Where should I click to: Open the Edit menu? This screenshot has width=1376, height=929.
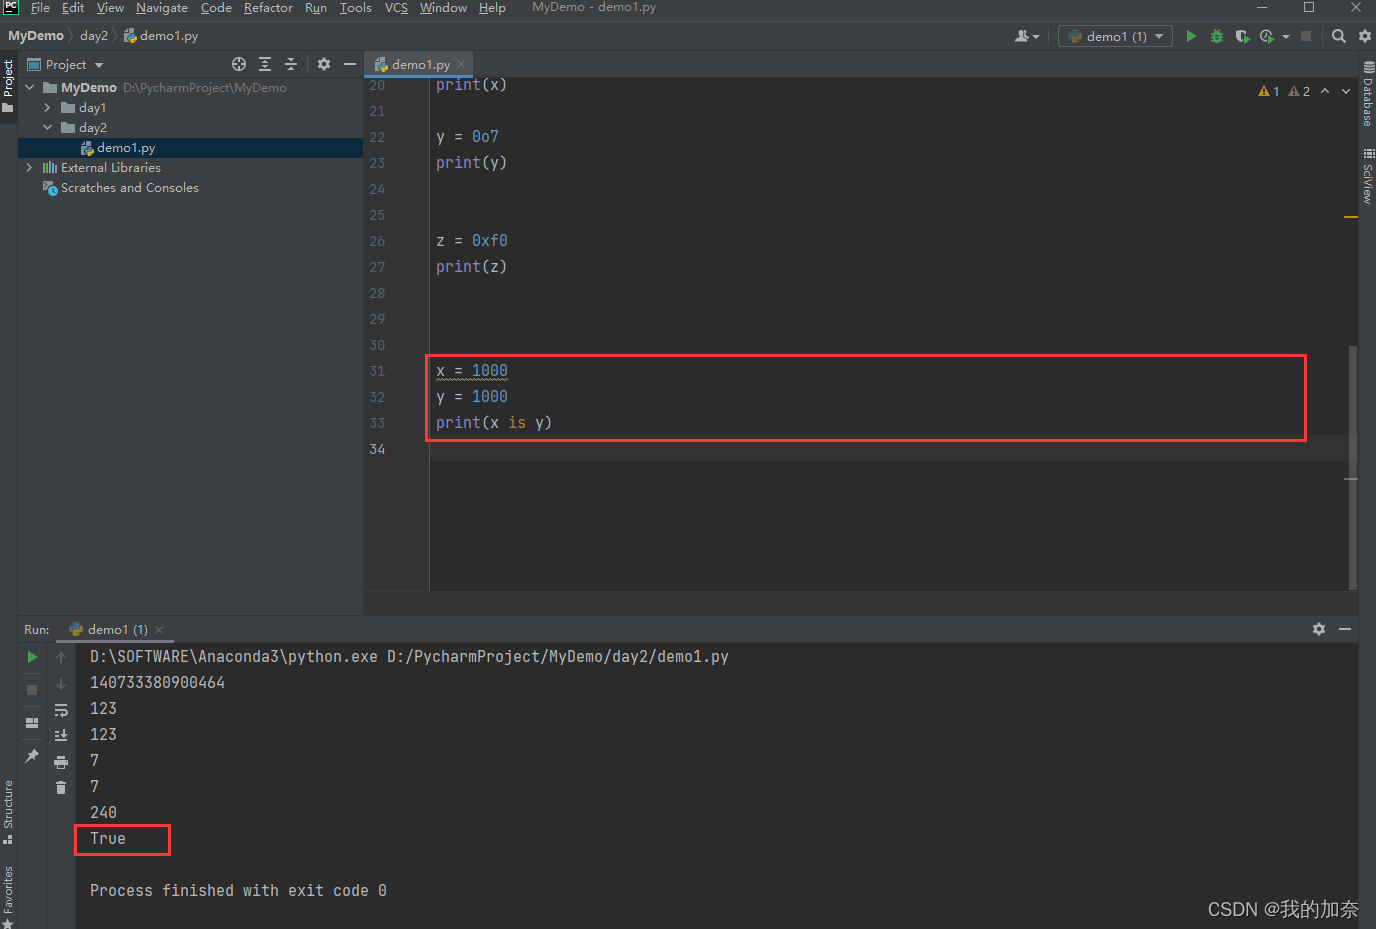[73, 8]
